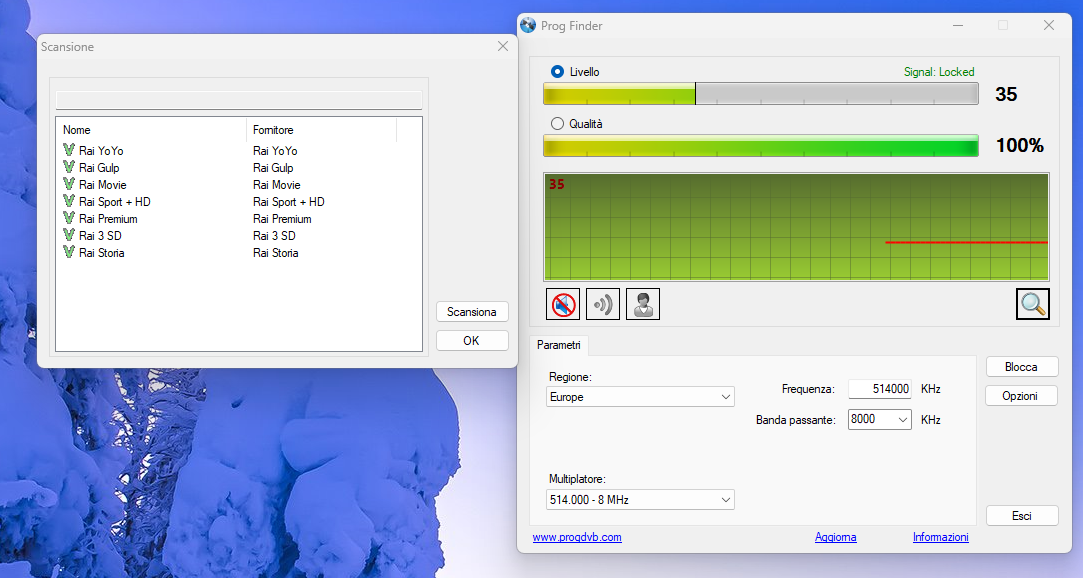Select the Livello radio button

point(557,72)
